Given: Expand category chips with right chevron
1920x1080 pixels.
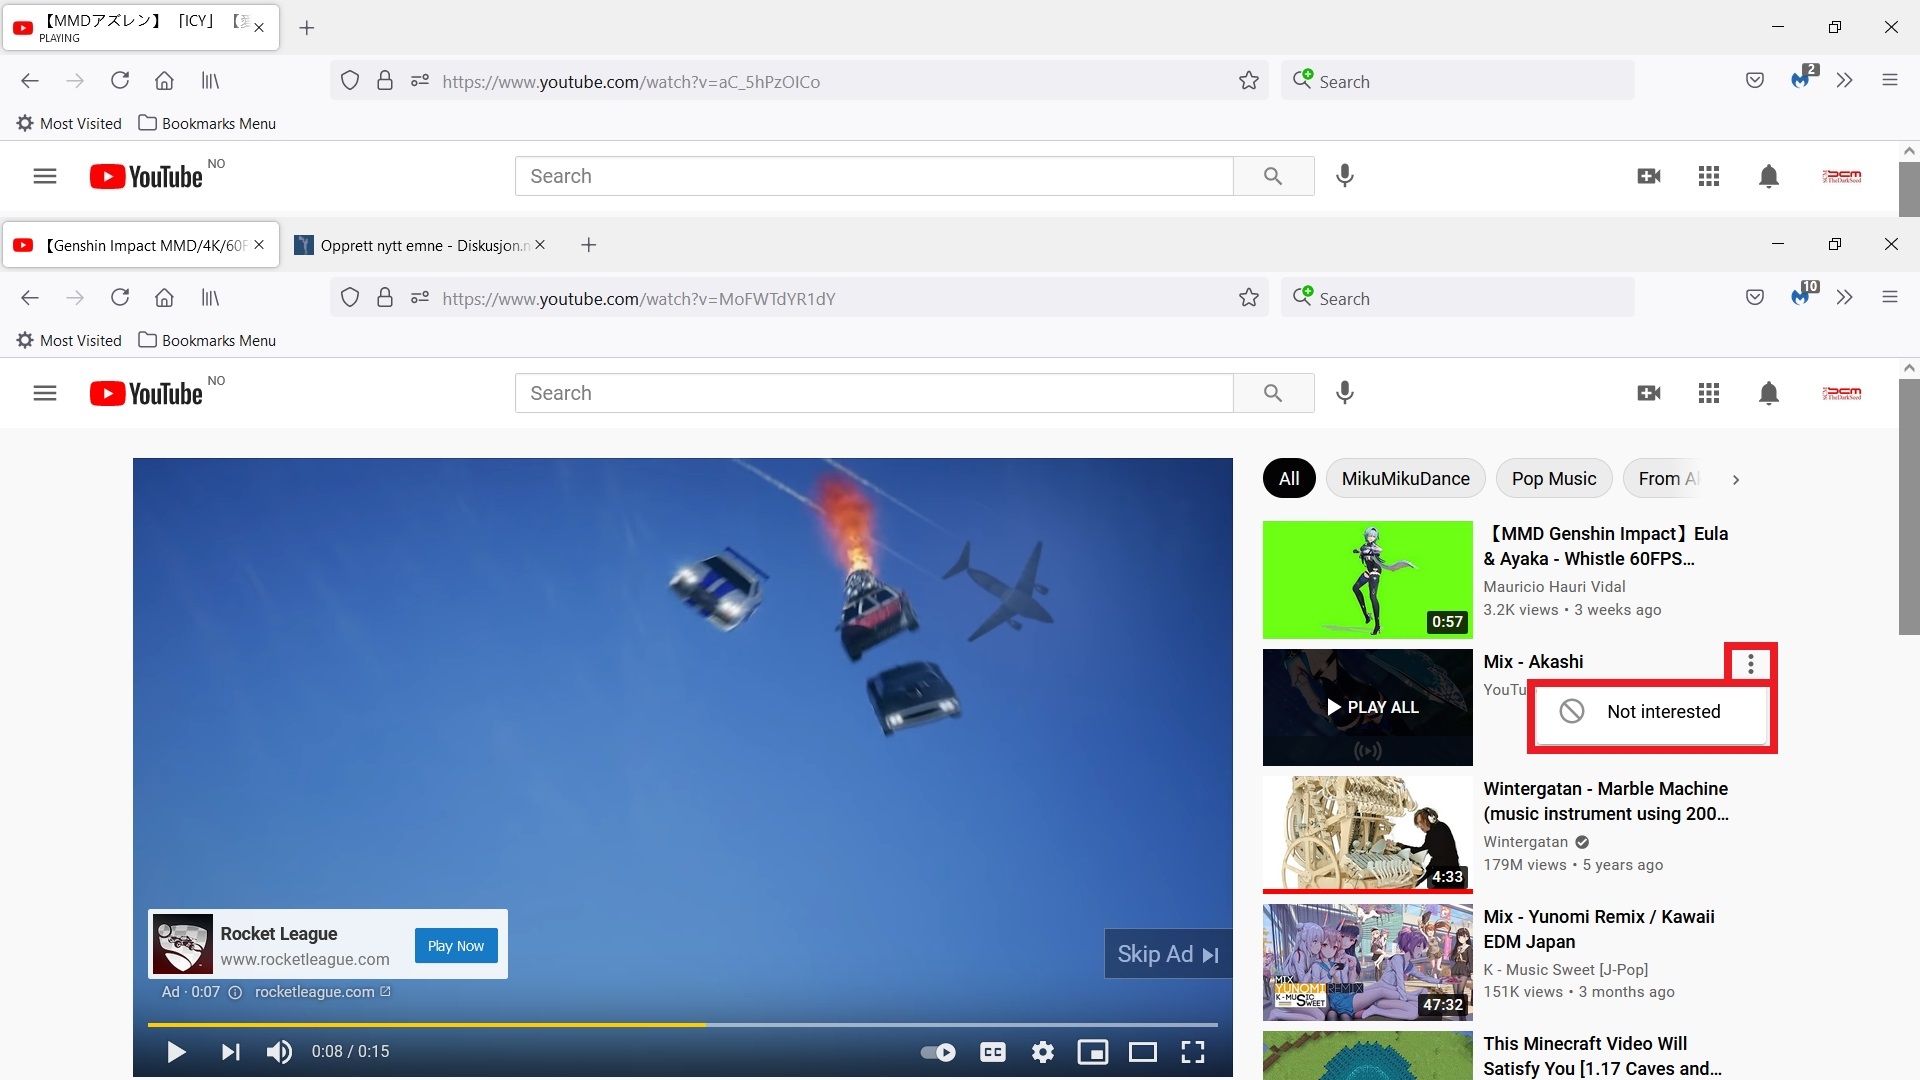Looking at the screenshot, I should click(1736, 480).
